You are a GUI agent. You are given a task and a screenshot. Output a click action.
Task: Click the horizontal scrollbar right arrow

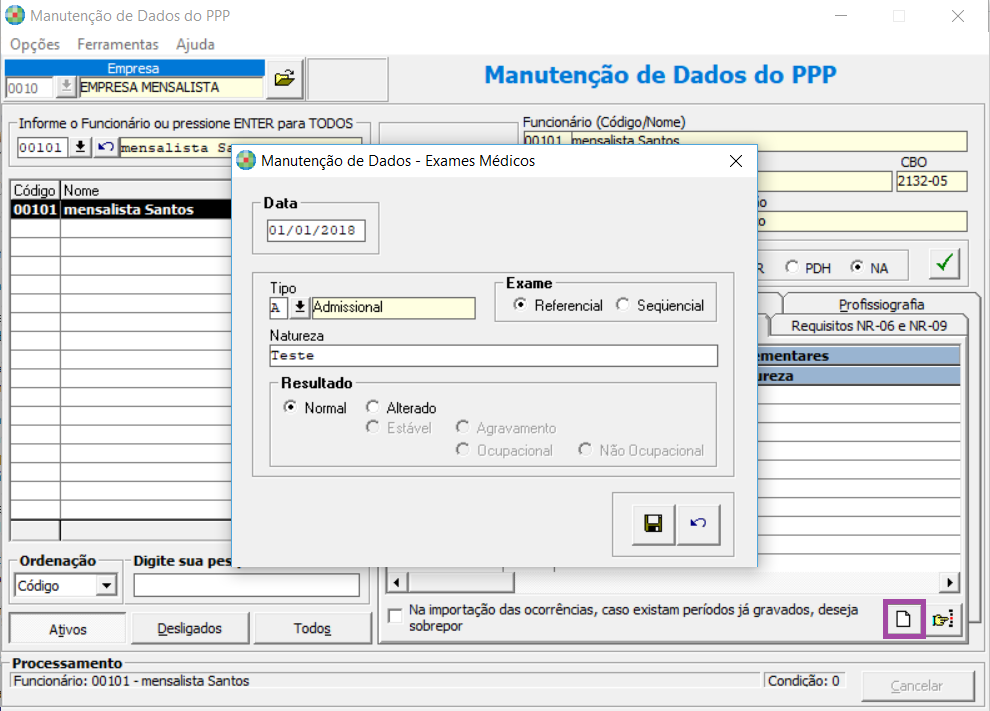click(950, 582)
